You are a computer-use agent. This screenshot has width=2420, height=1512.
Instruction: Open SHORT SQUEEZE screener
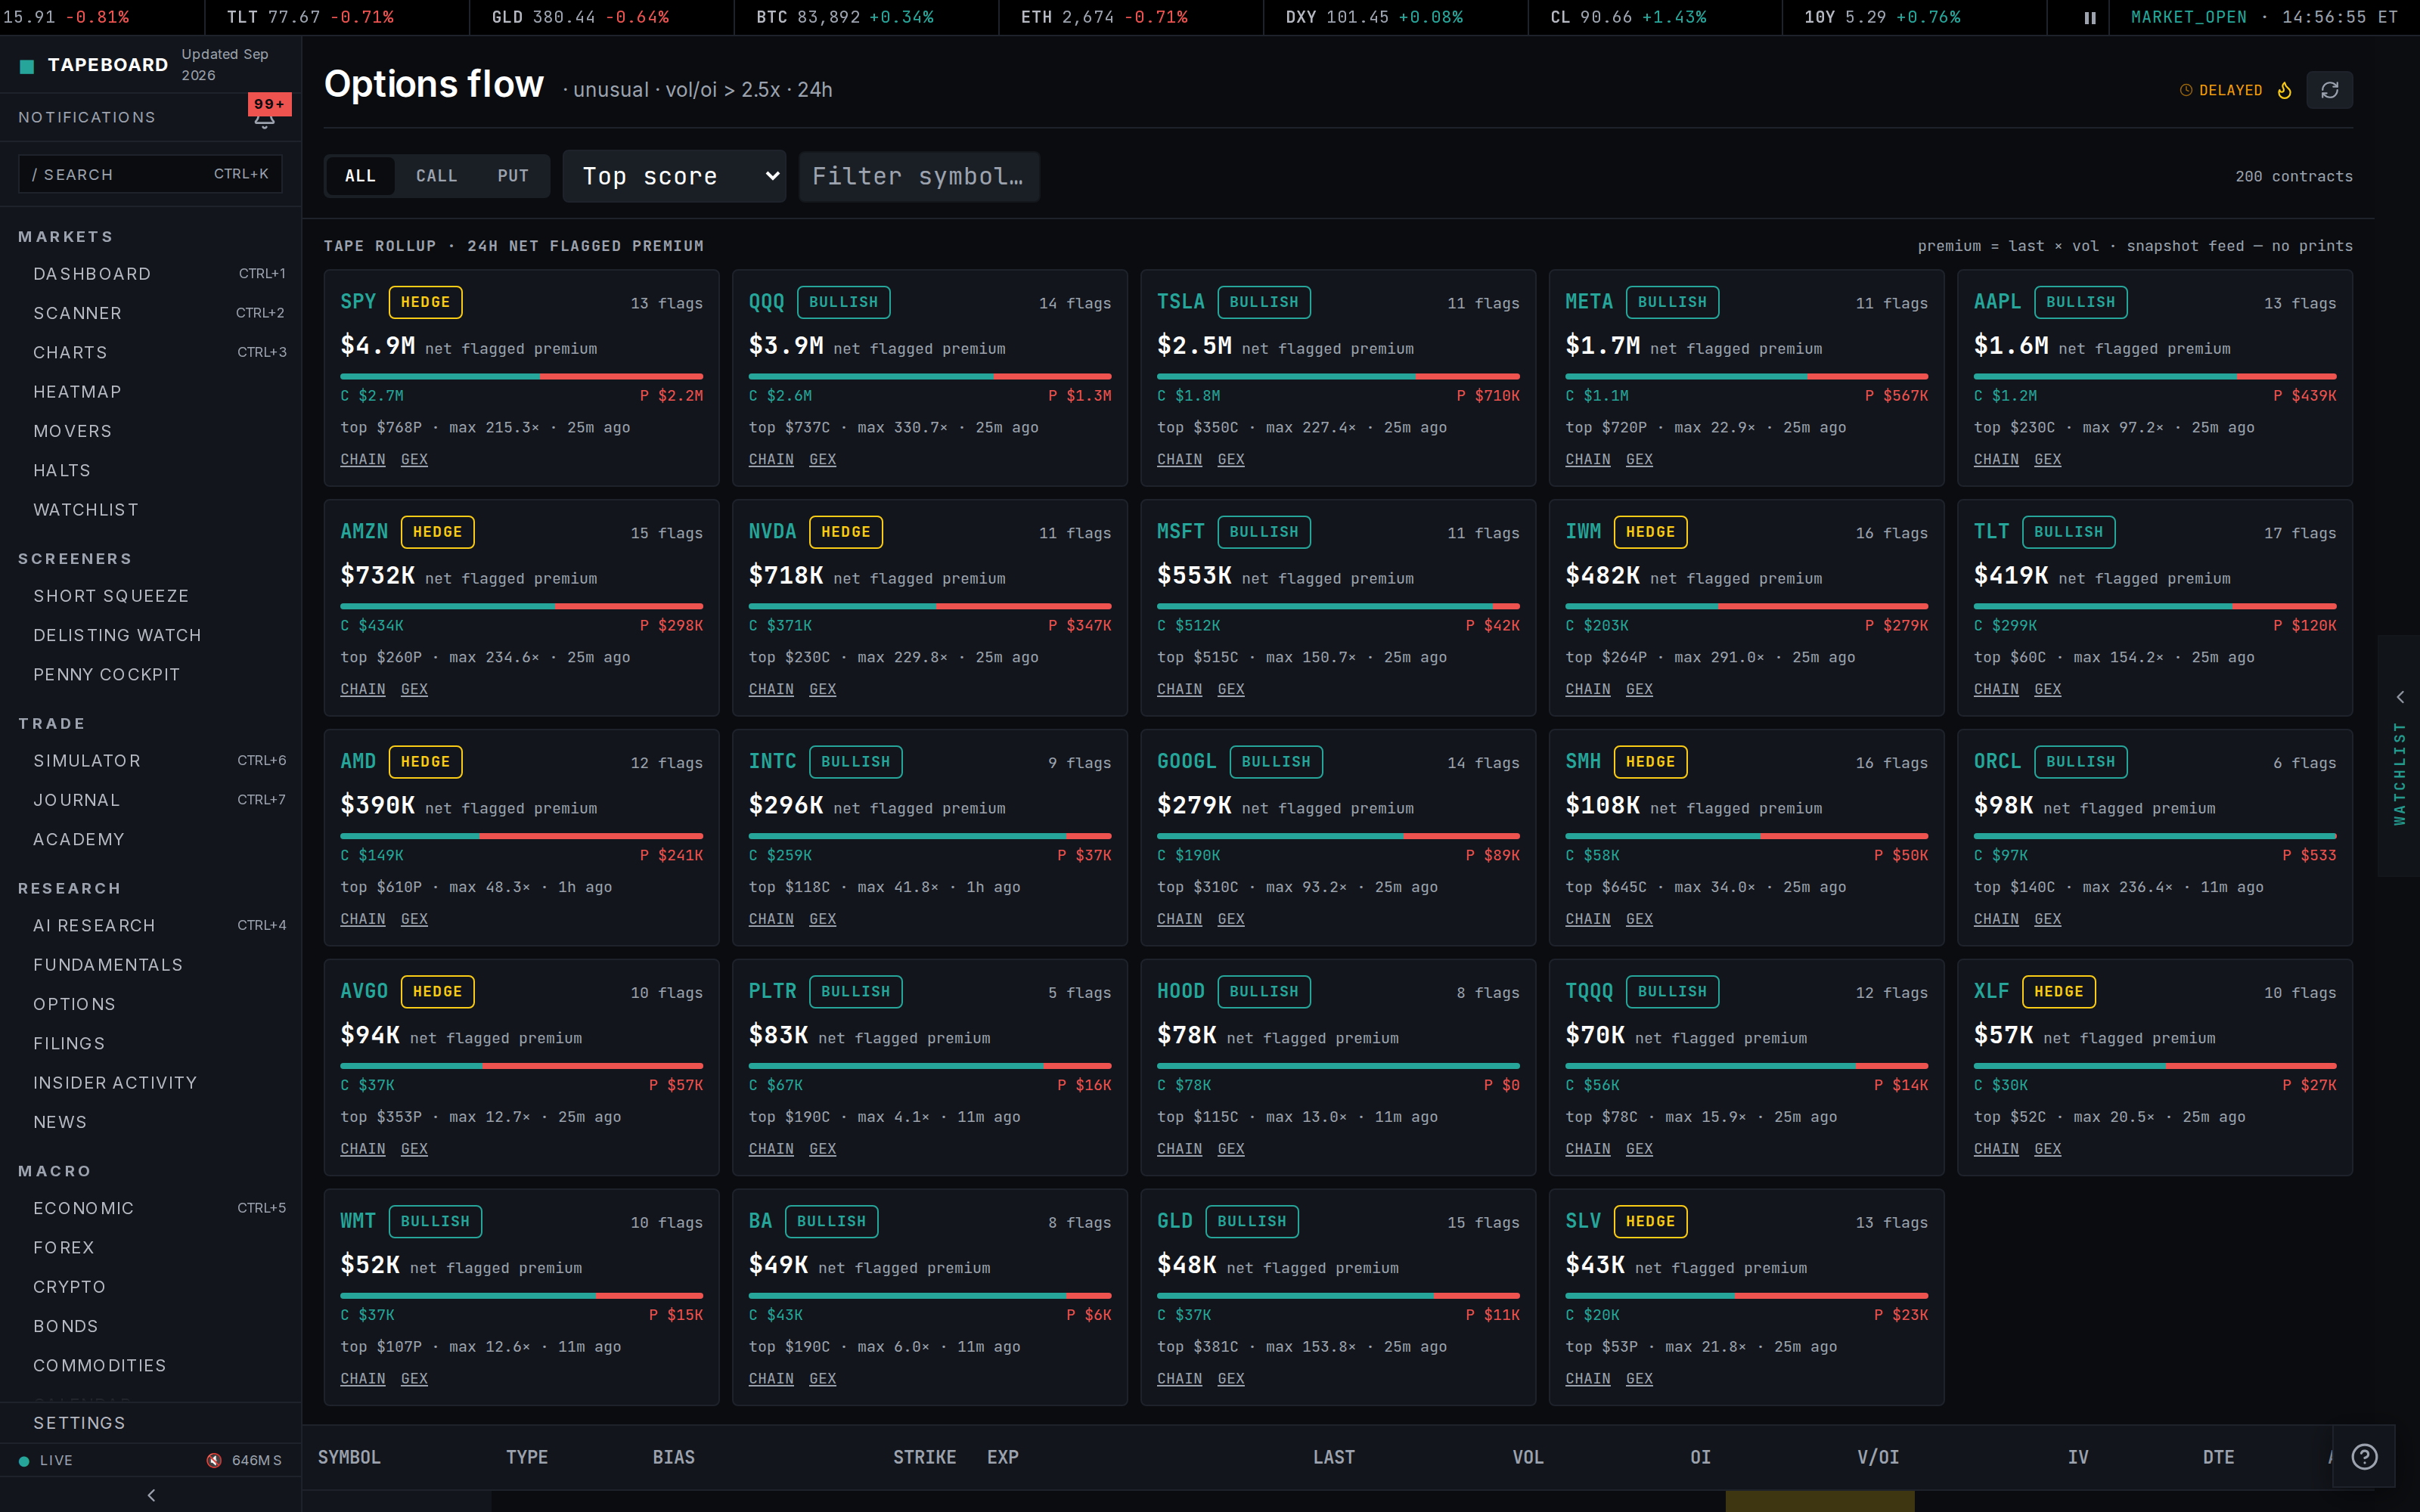pyautogui.click(x=151, y=596)
